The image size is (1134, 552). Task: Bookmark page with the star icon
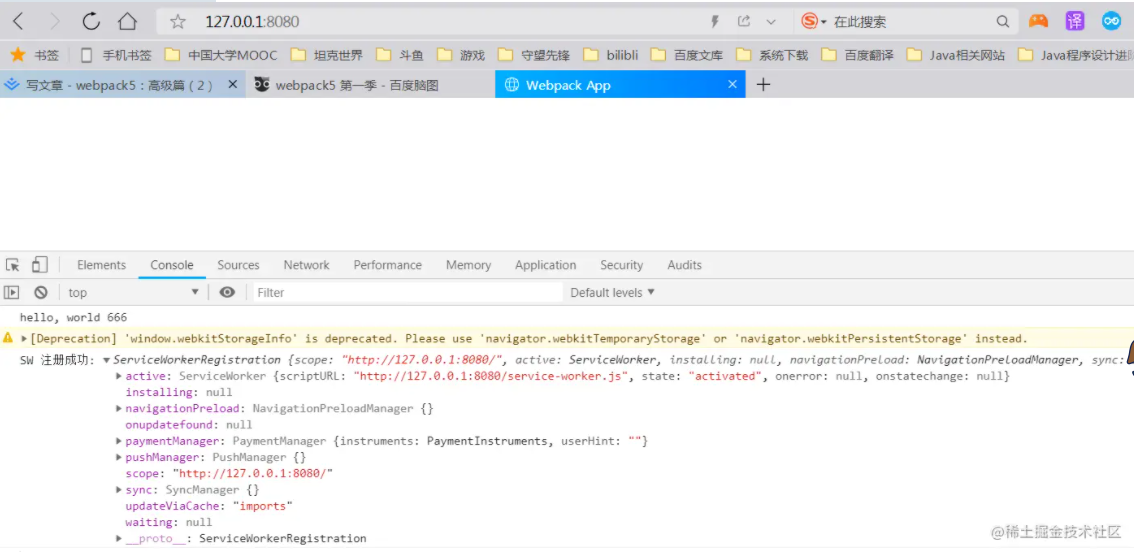(x=177, y=22)
